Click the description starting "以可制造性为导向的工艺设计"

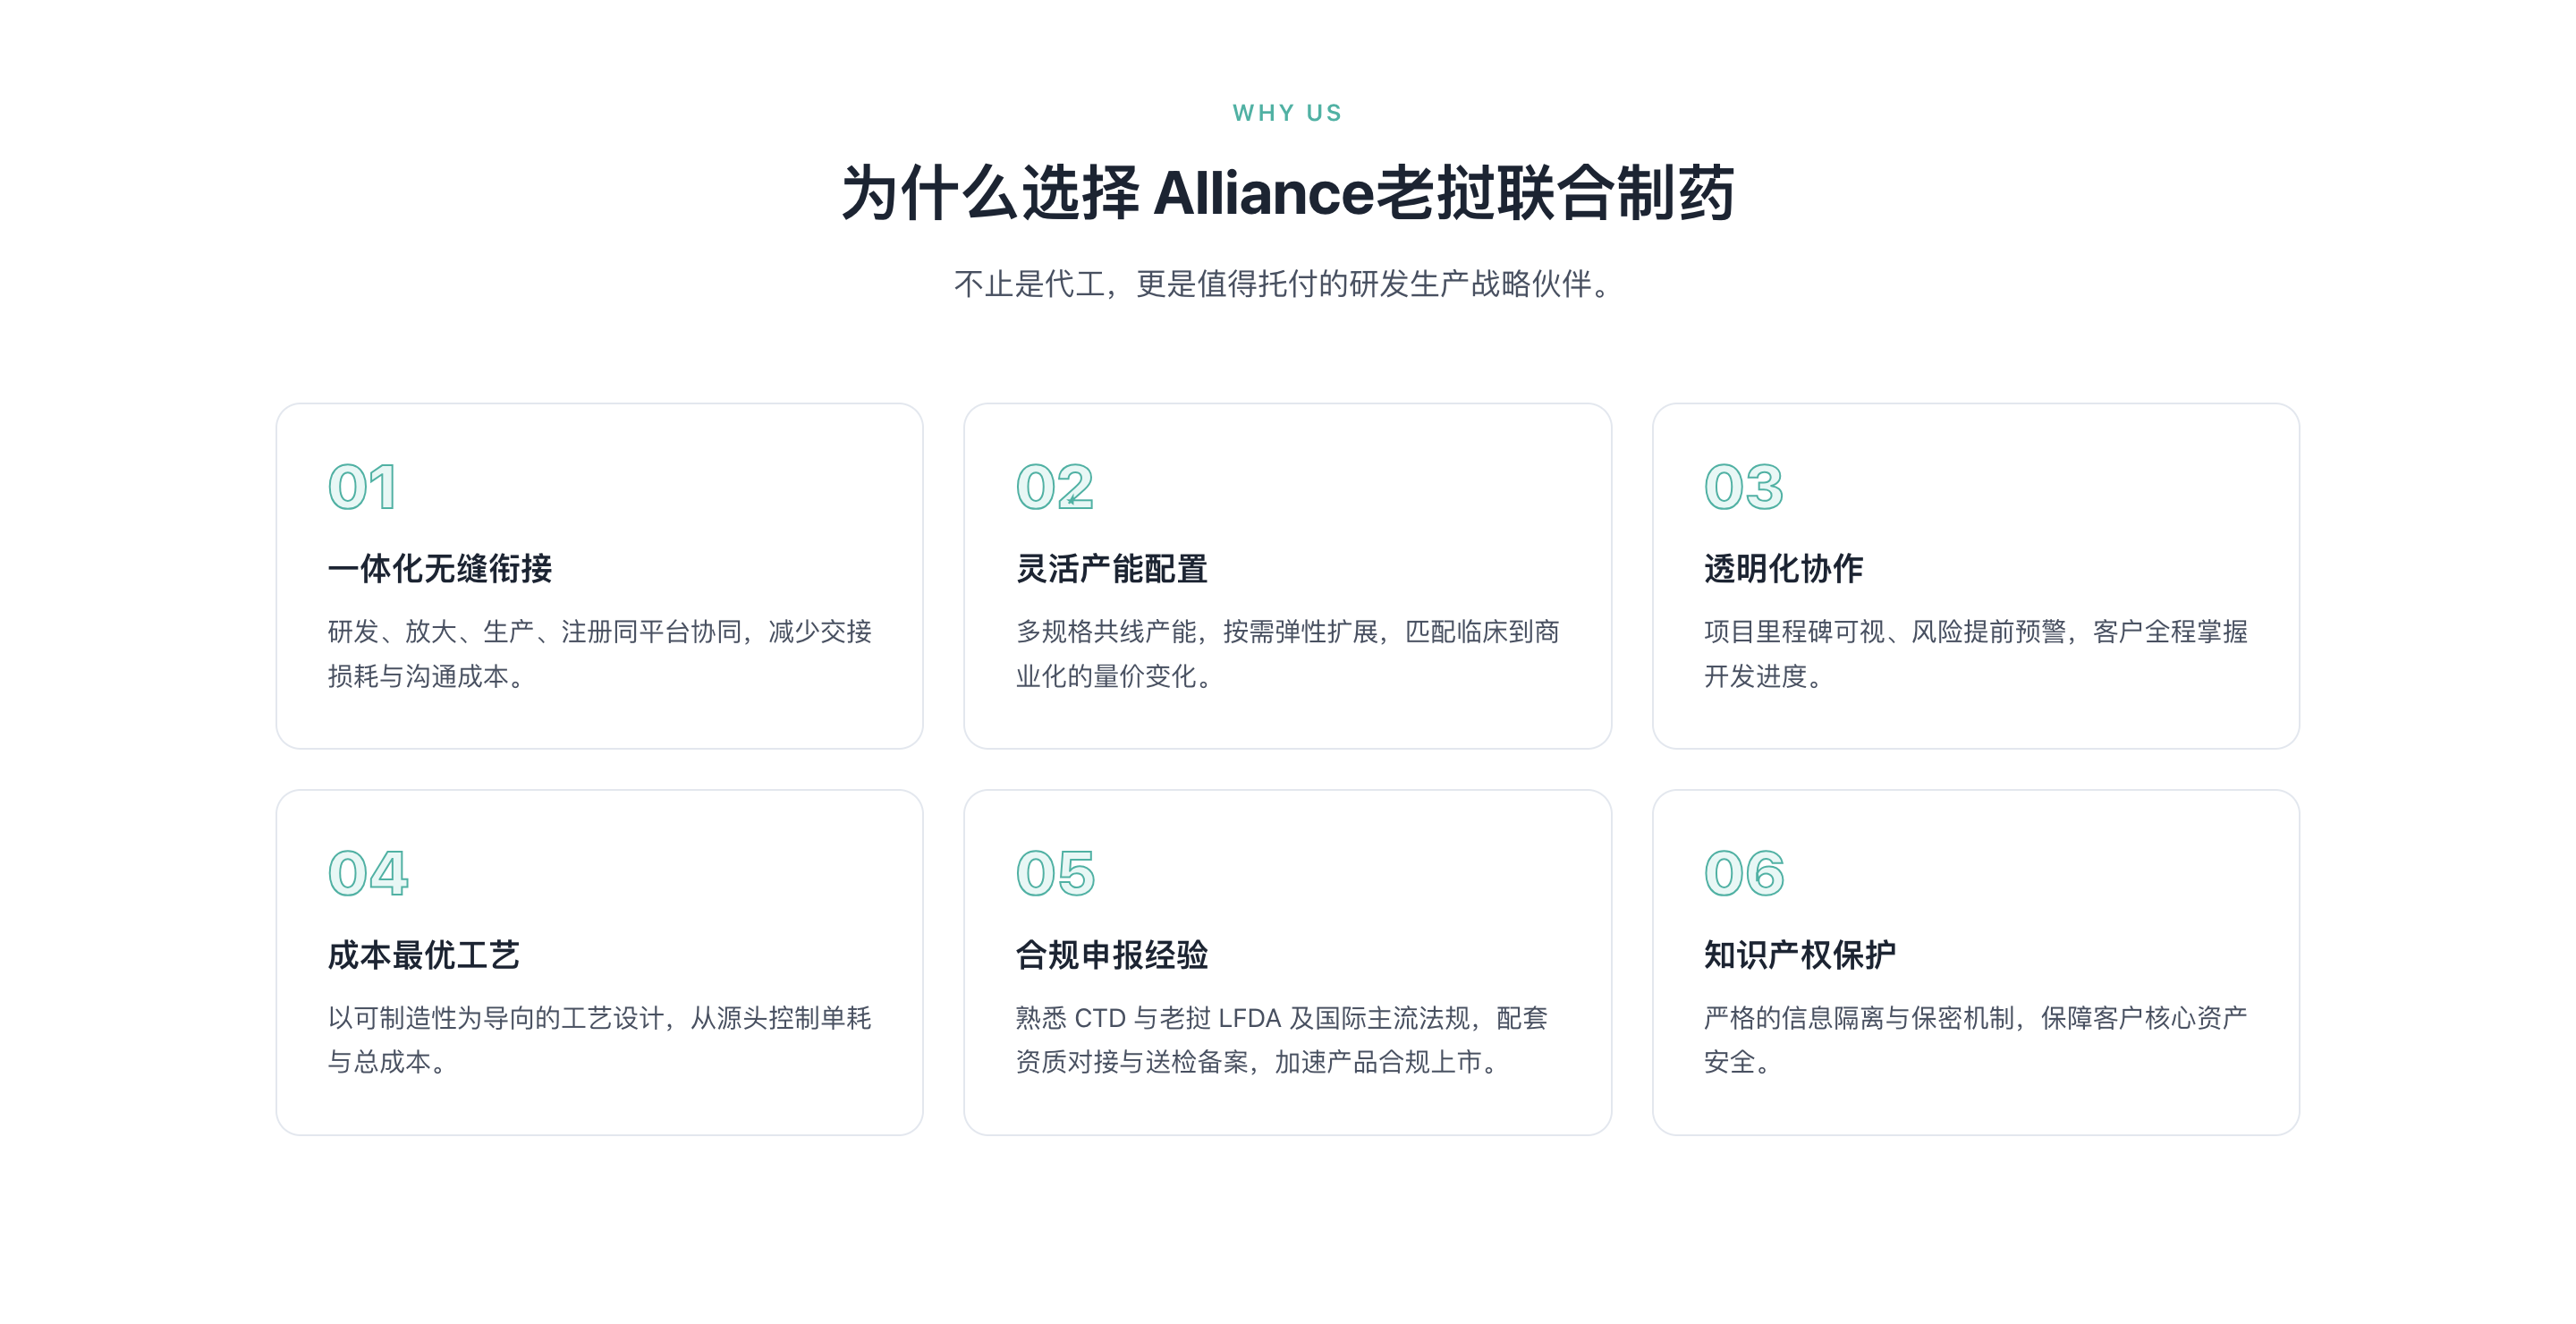[600, 1040]
